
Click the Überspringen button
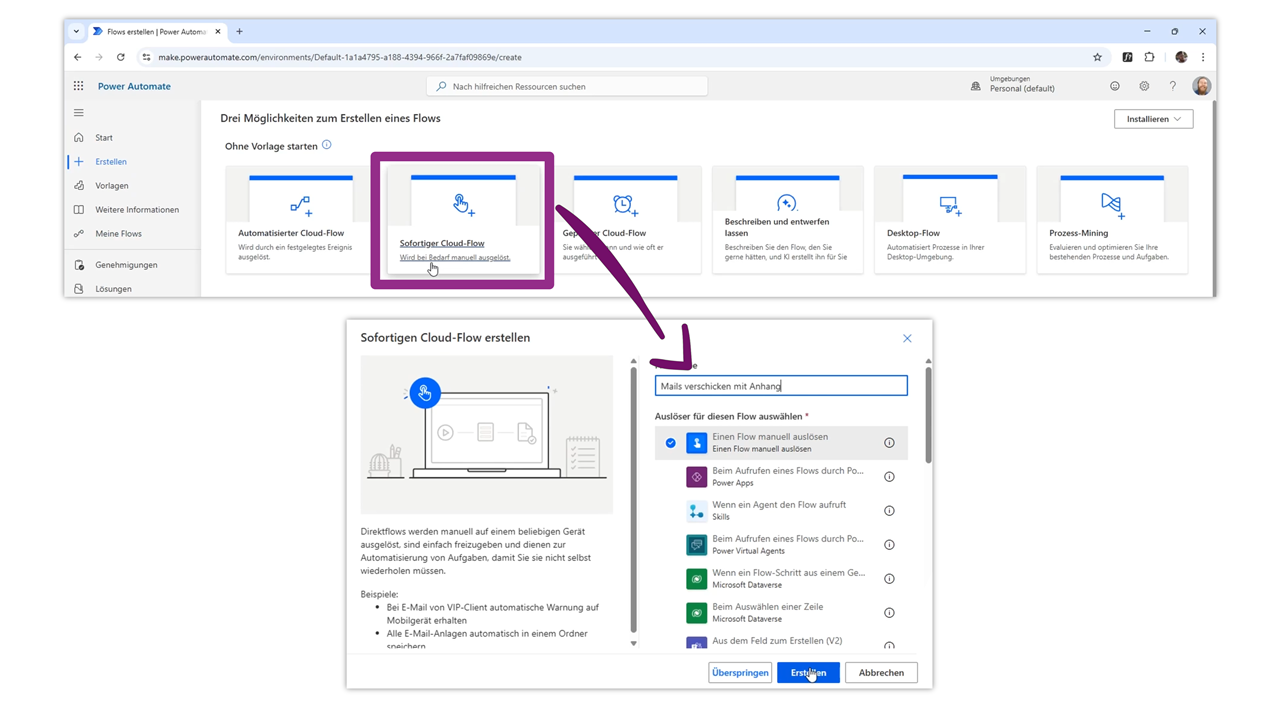click(740, 673)
